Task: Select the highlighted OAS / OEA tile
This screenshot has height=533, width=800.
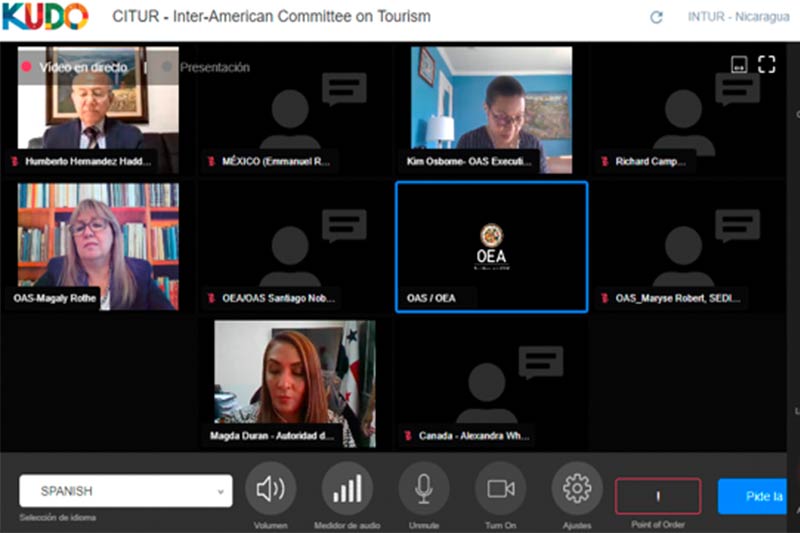Action: click(491, 247)
